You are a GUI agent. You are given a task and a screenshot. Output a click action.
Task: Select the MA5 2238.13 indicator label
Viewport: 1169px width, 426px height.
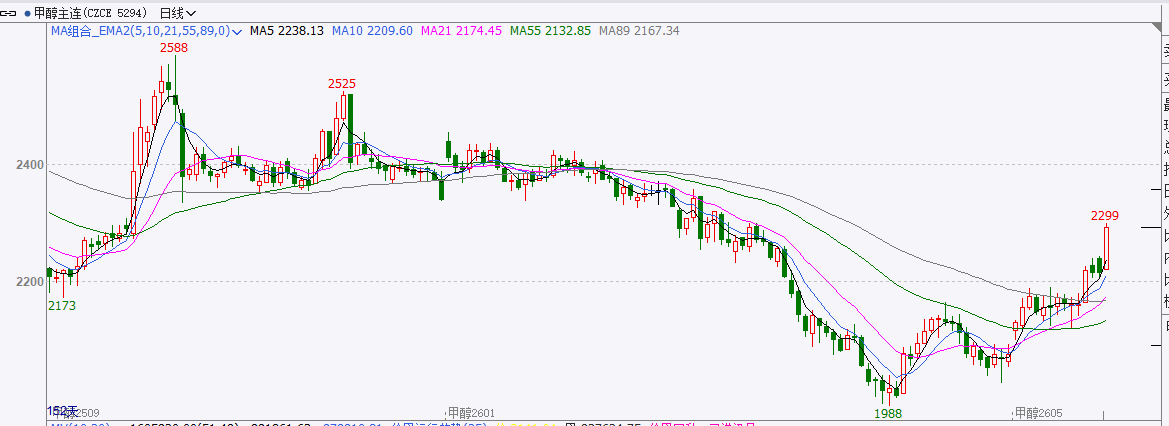tap(287, 31)
